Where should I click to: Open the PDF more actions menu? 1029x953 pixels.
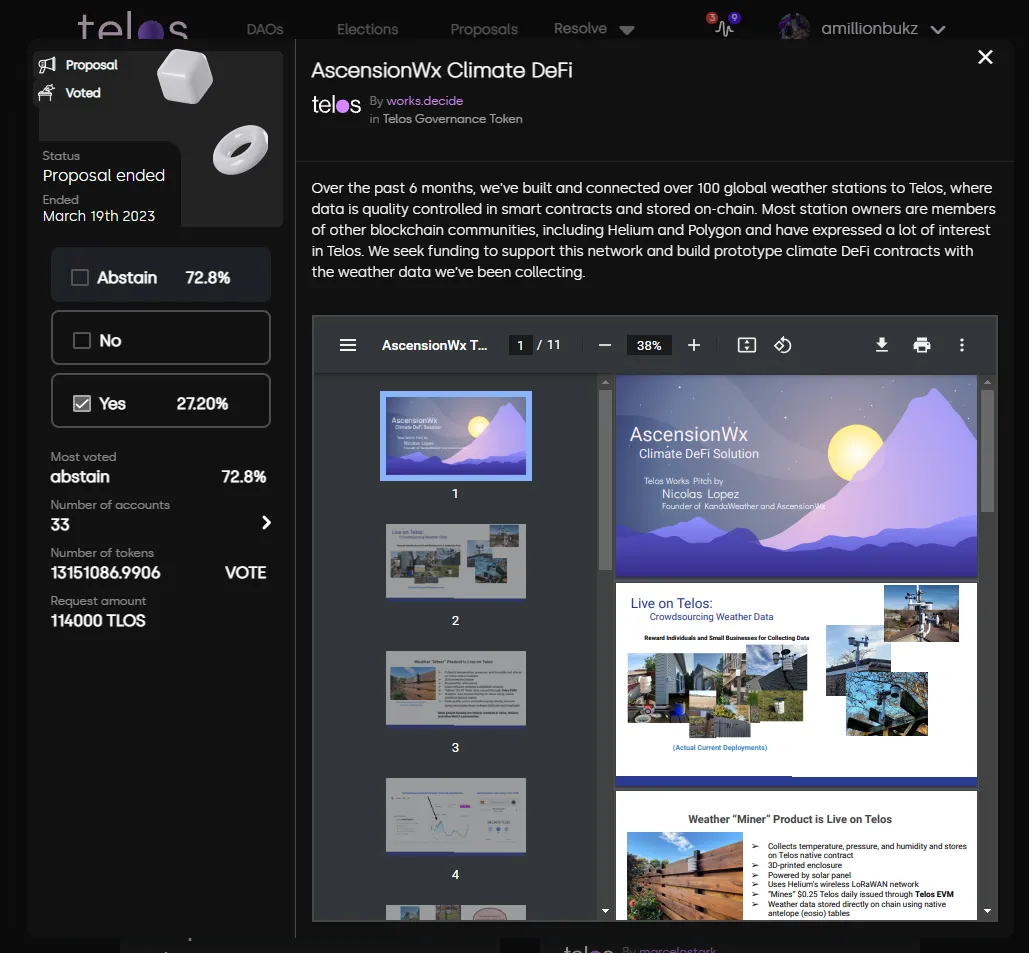962,345
